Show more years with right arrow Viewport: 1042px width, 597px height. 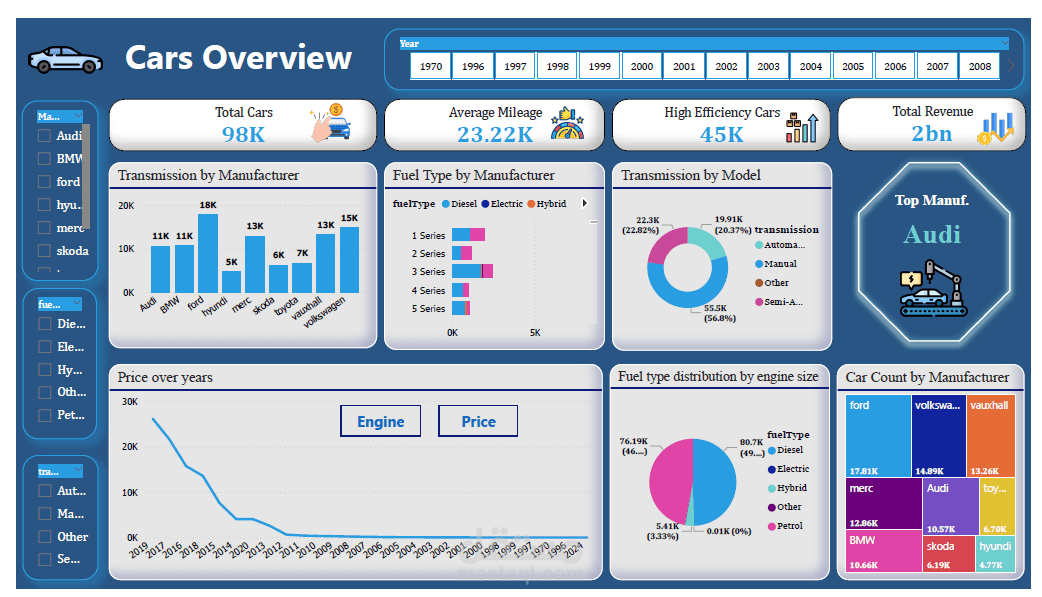point(1011,66)
